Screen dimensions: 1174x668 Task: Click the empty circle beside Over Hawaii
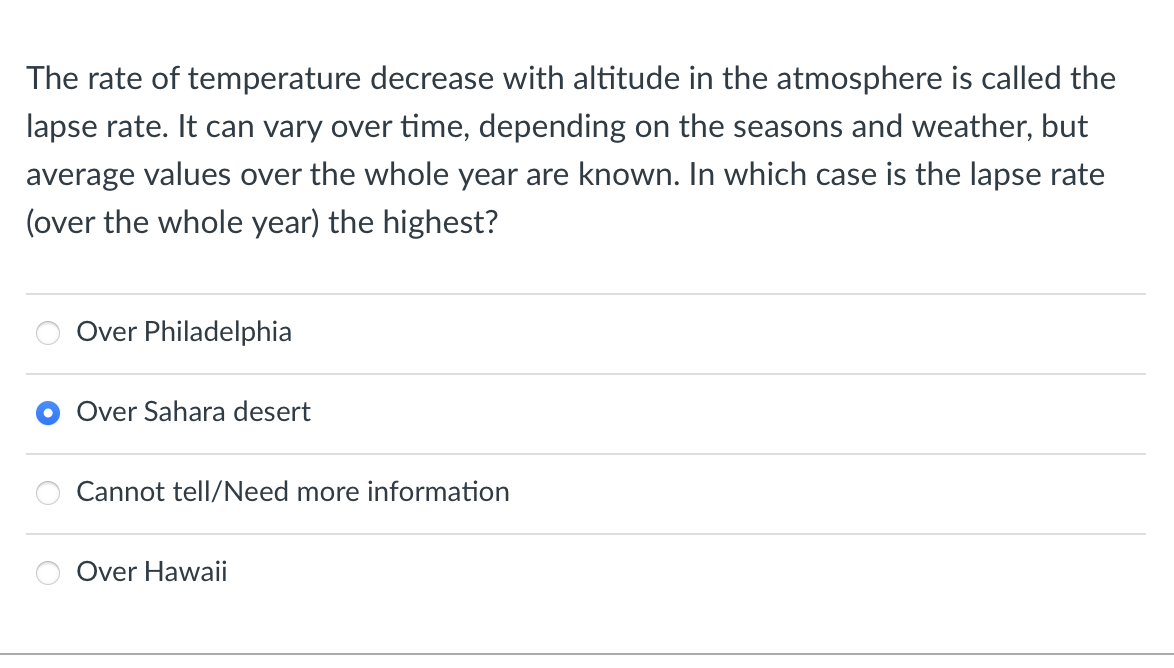pyautogui.click(x=47, y=572)
